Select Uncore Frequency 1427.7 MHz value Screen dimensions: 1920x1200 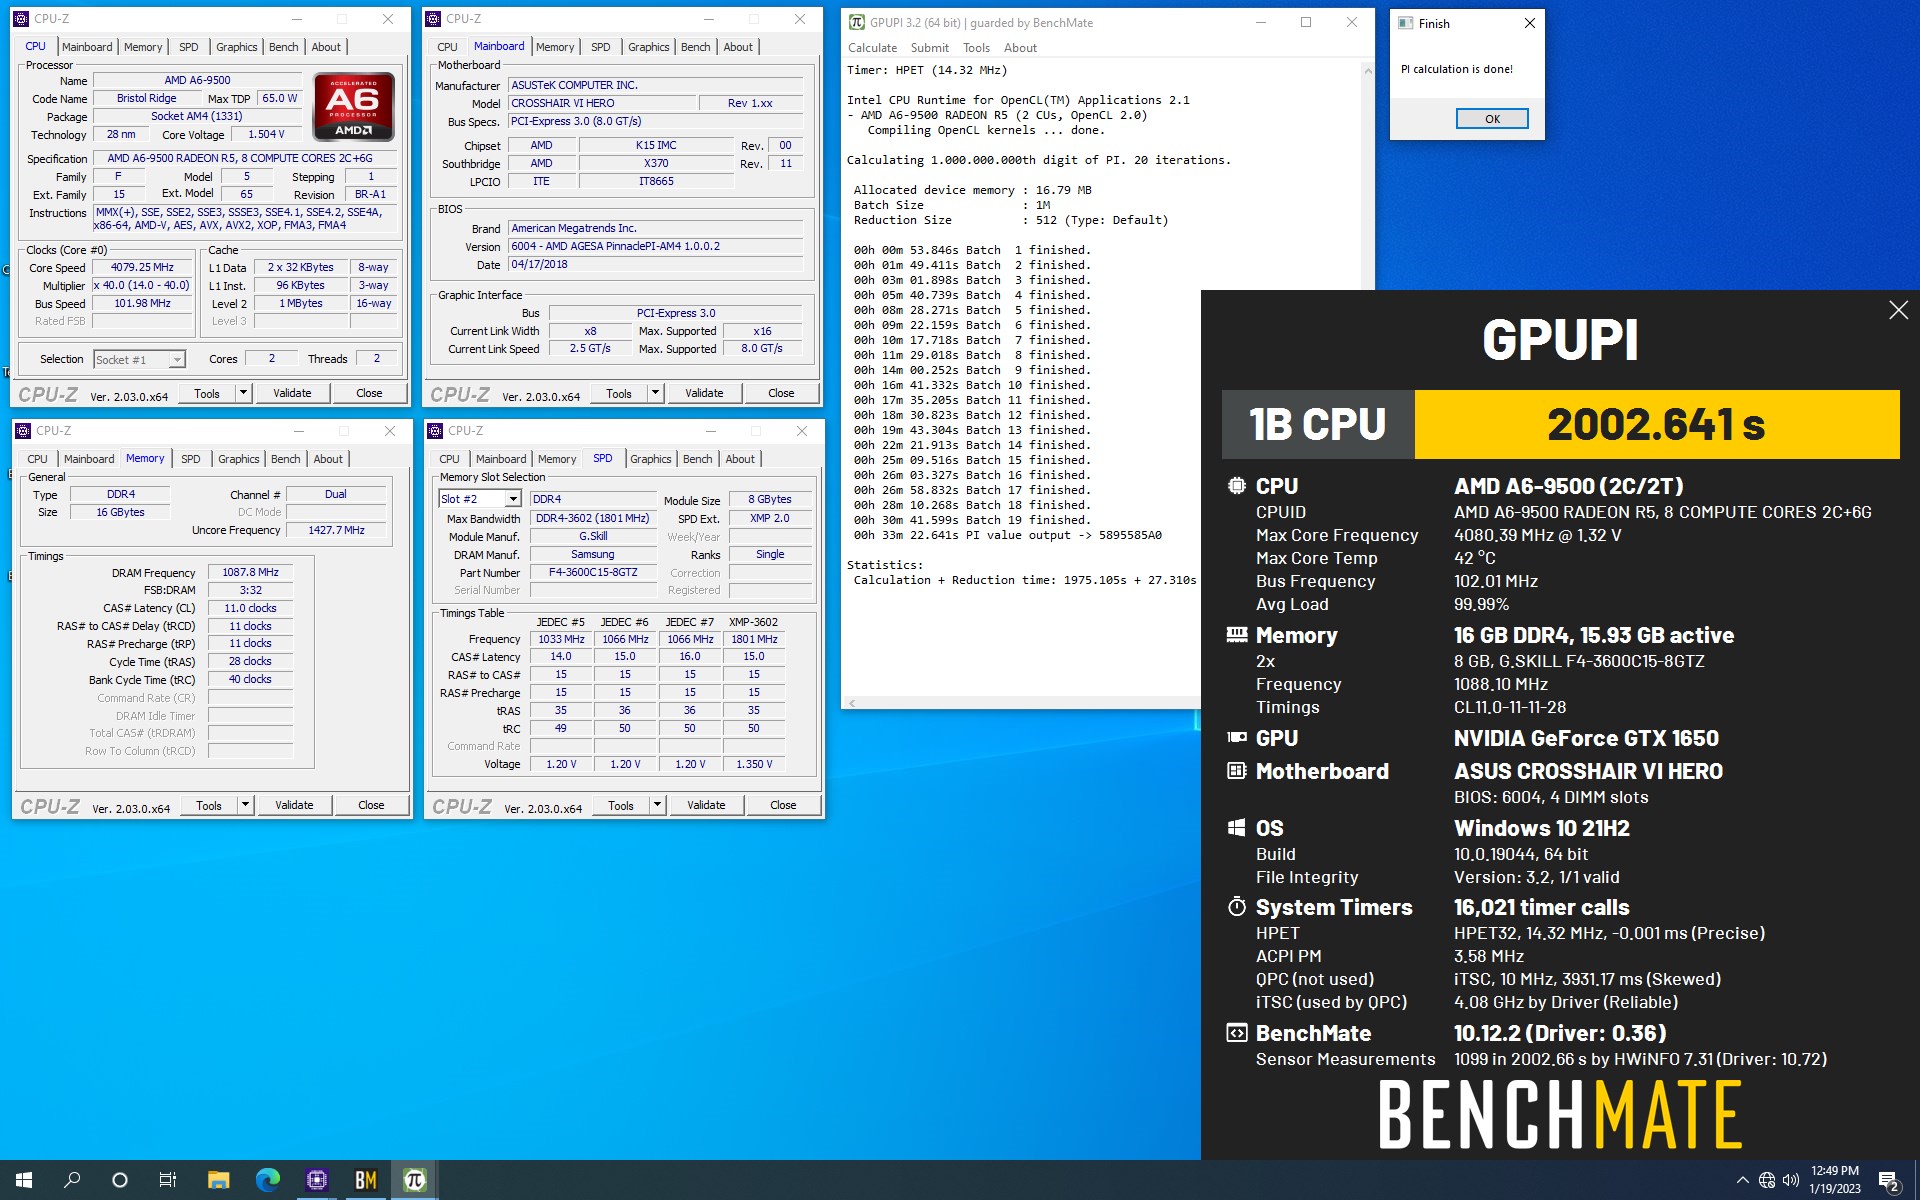tap(336, 530)
